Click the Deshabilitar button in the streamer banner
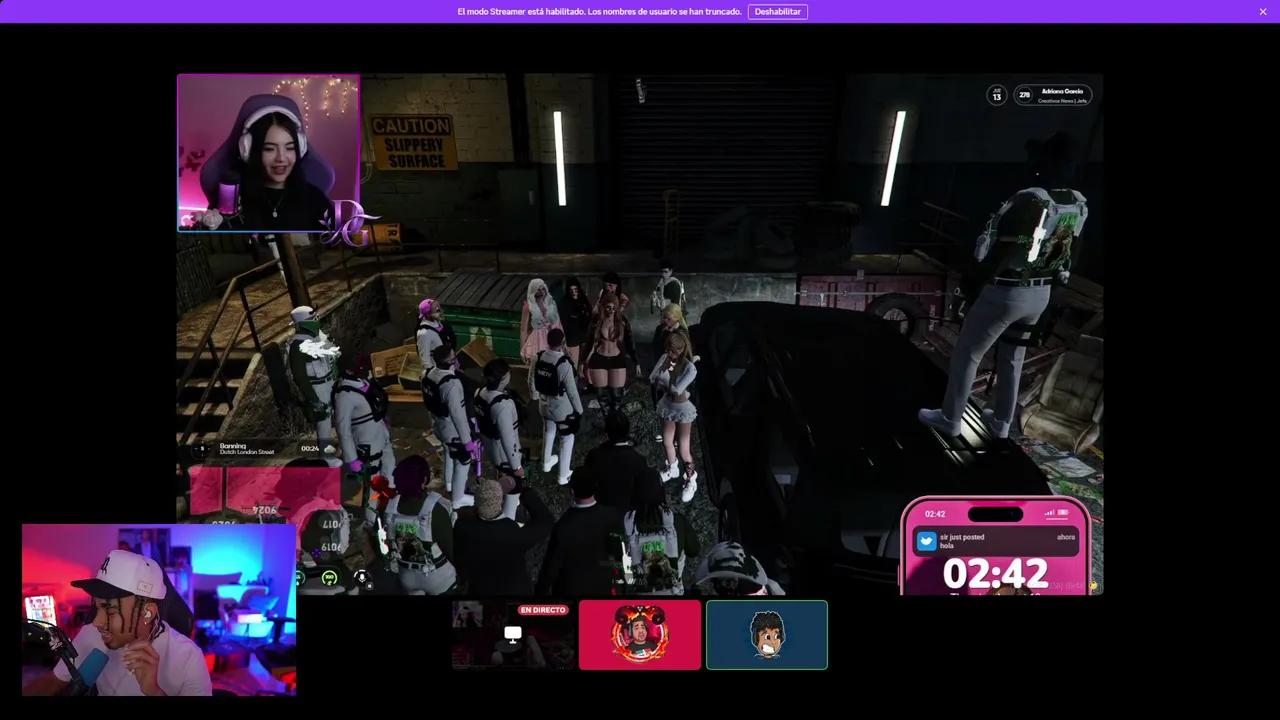This screenshot has width=1280, height=720. click(x=777, y=12)
